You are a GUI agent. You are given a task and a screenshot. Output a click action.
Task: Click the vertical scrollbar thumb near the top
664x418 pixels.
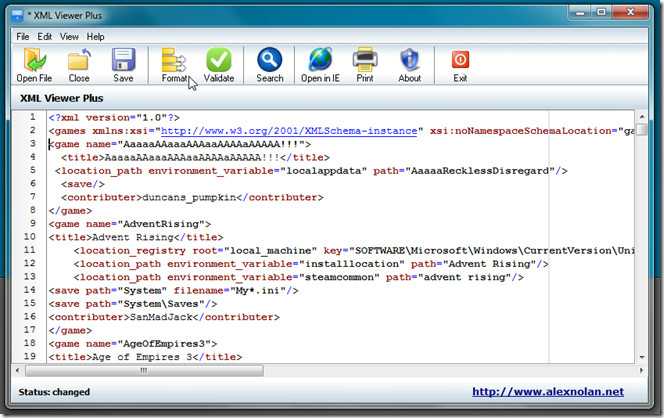pos(642,129)
